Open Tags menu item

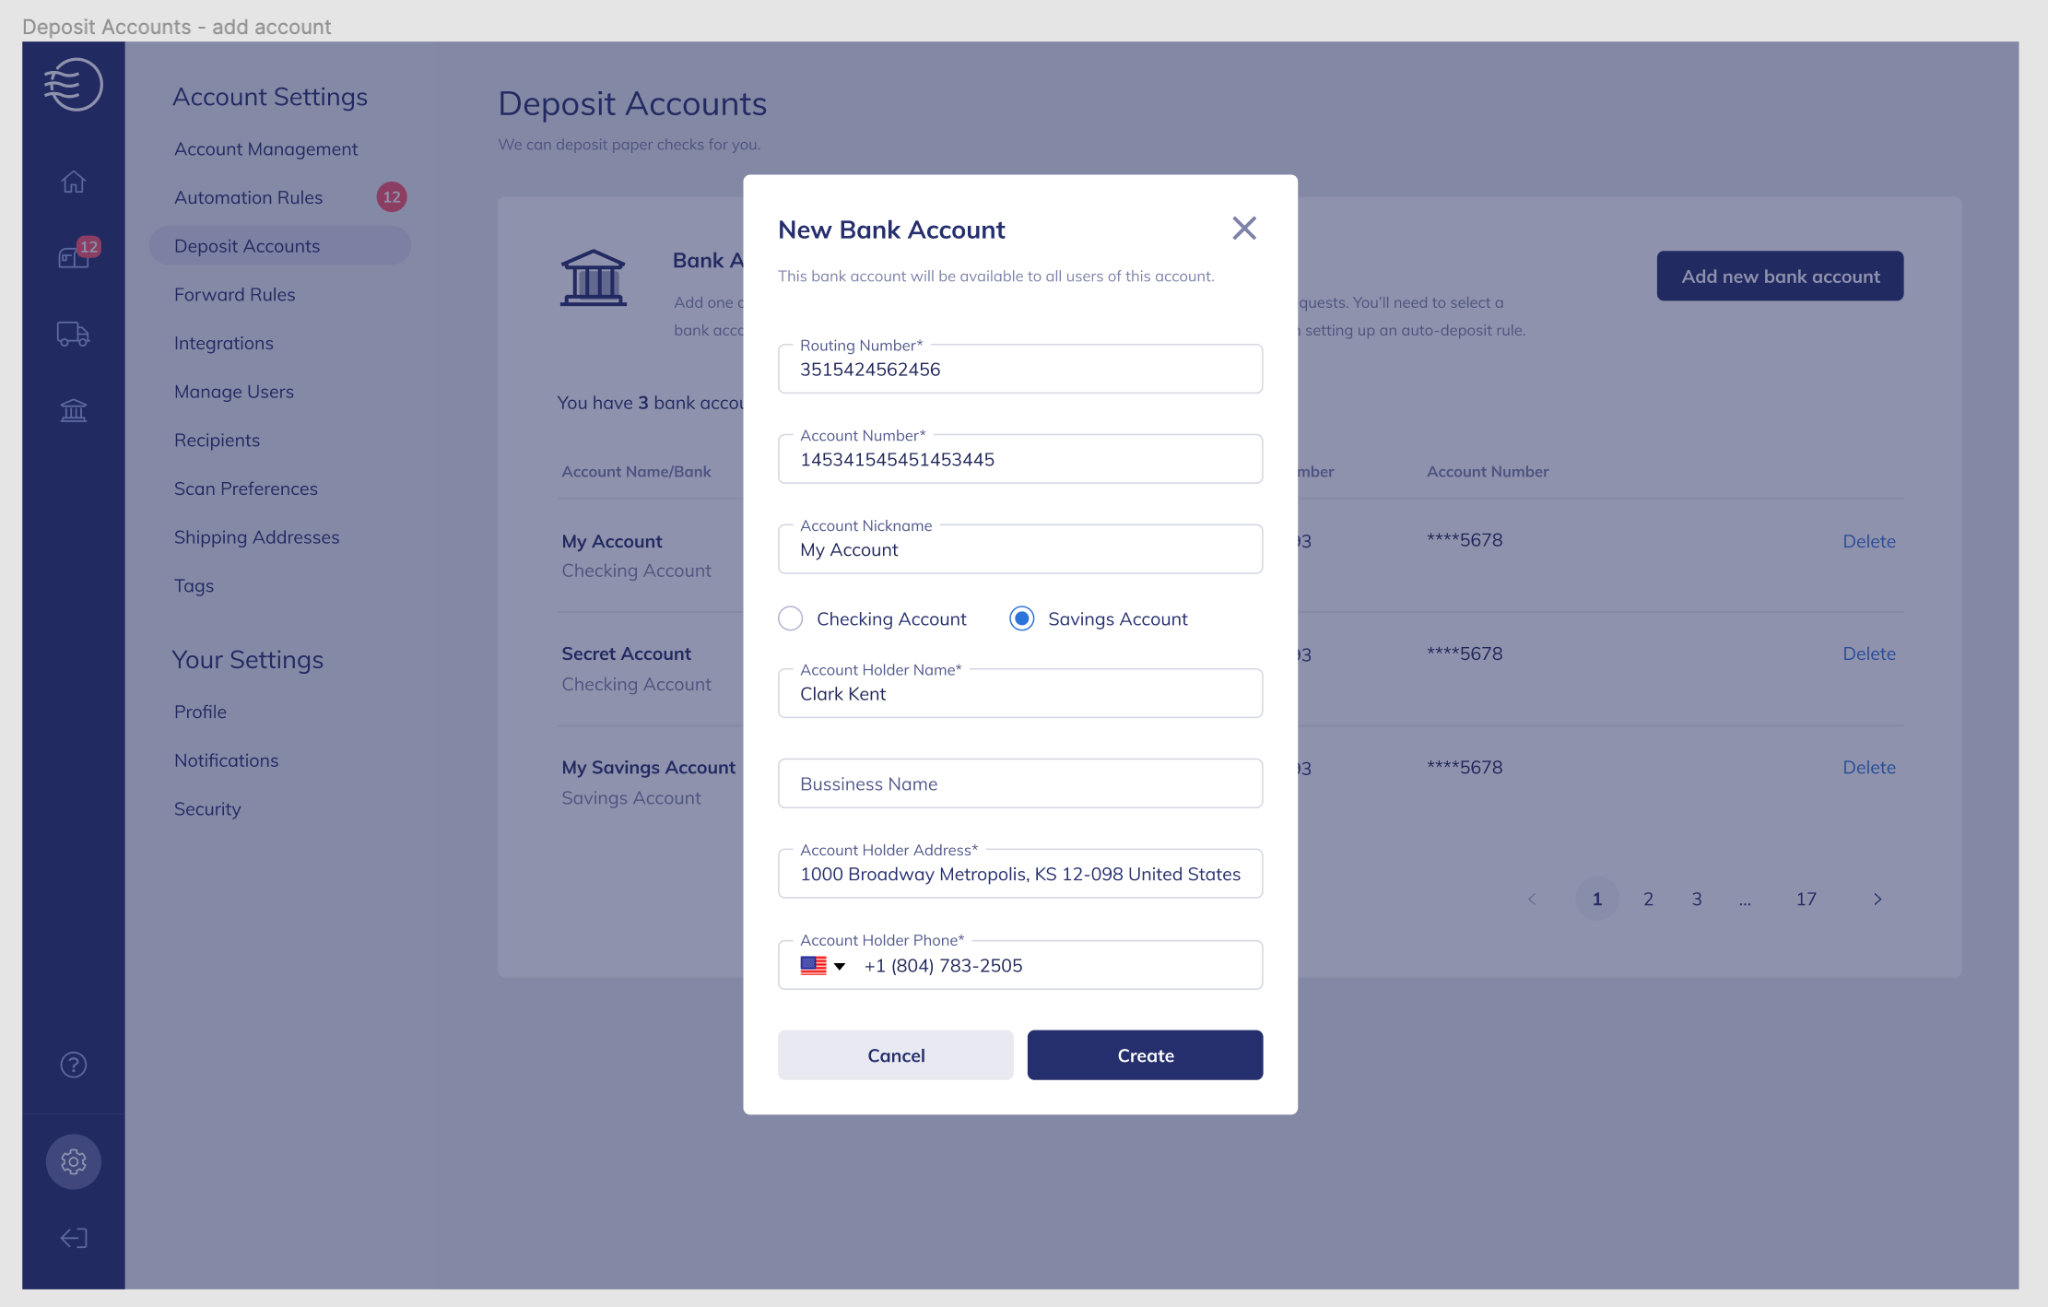coord(194,586)
